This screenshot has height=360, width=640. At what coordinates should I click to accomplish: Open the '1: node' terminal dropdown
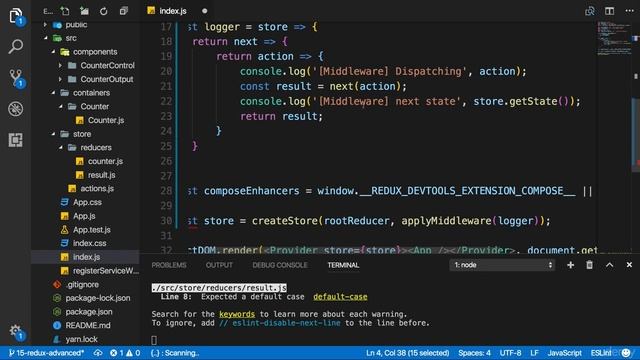point(503,265)
